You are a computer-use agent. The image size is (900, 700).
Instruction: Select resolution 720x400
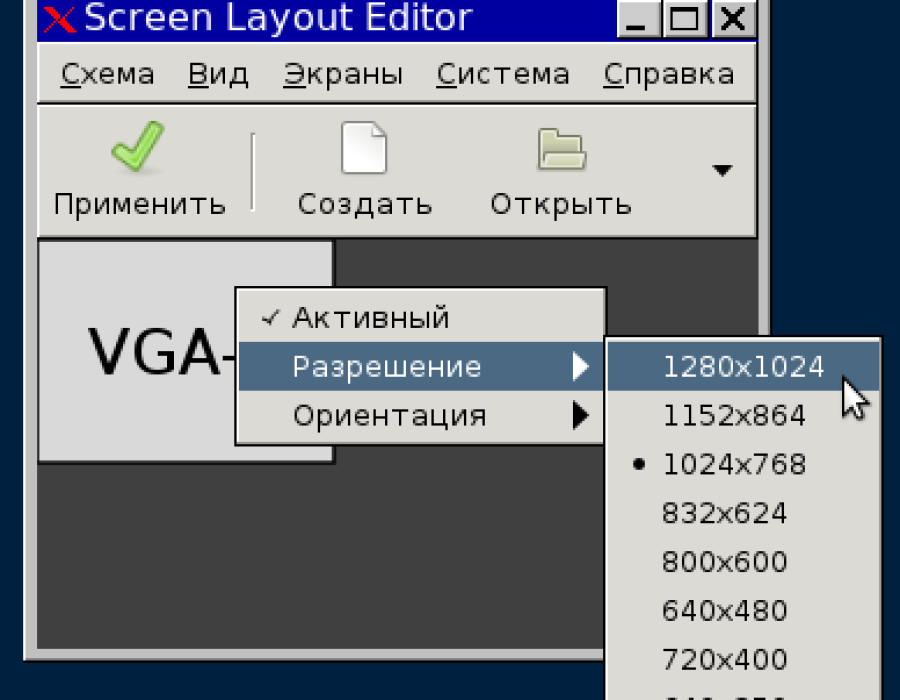(743, 659)
